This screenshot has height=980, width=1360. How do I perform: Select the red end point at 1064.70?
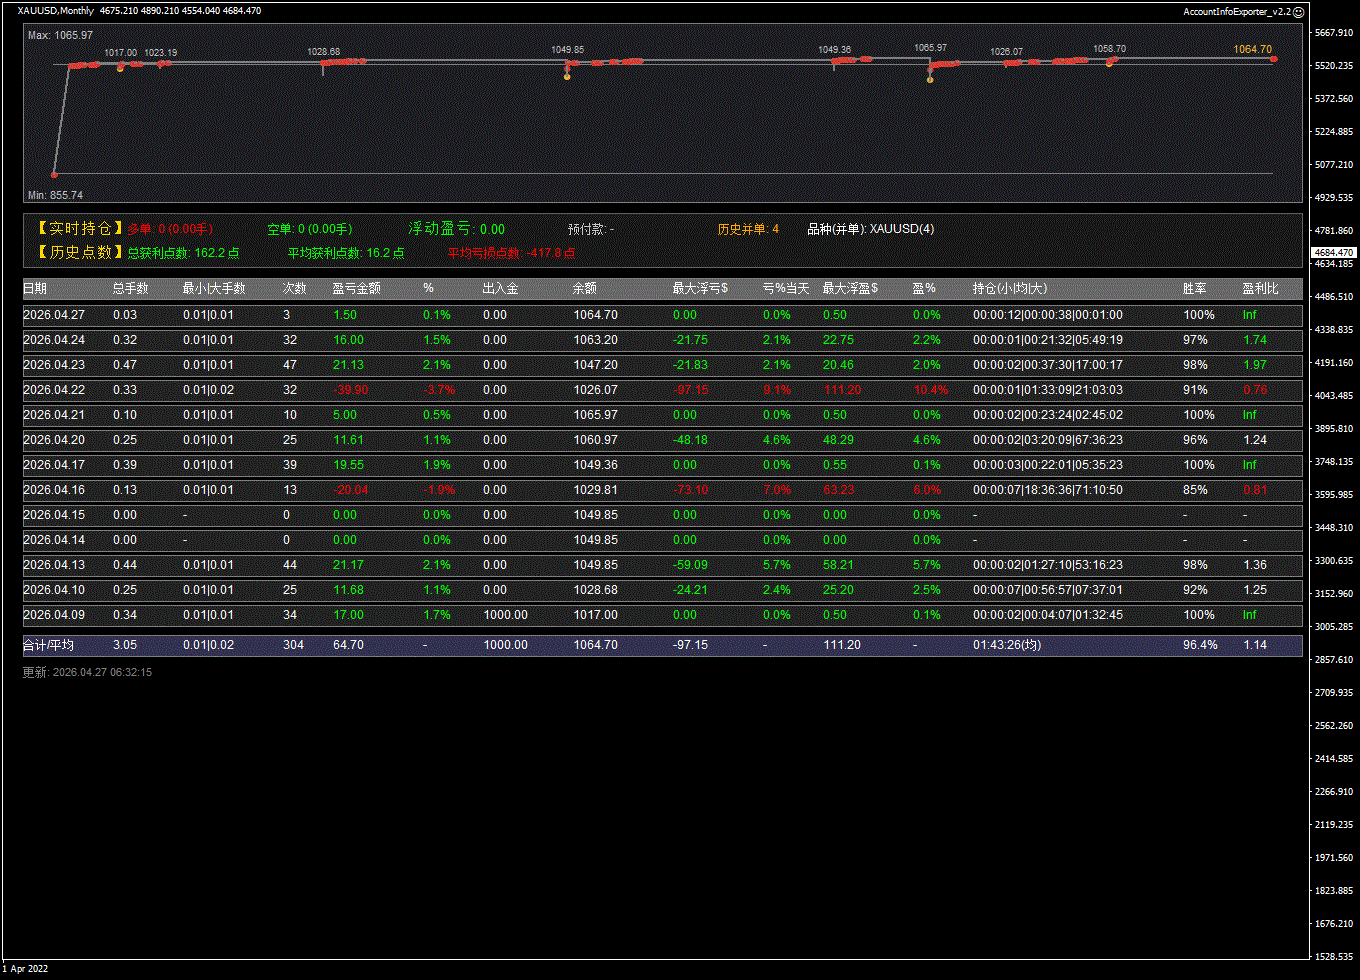1274,60
